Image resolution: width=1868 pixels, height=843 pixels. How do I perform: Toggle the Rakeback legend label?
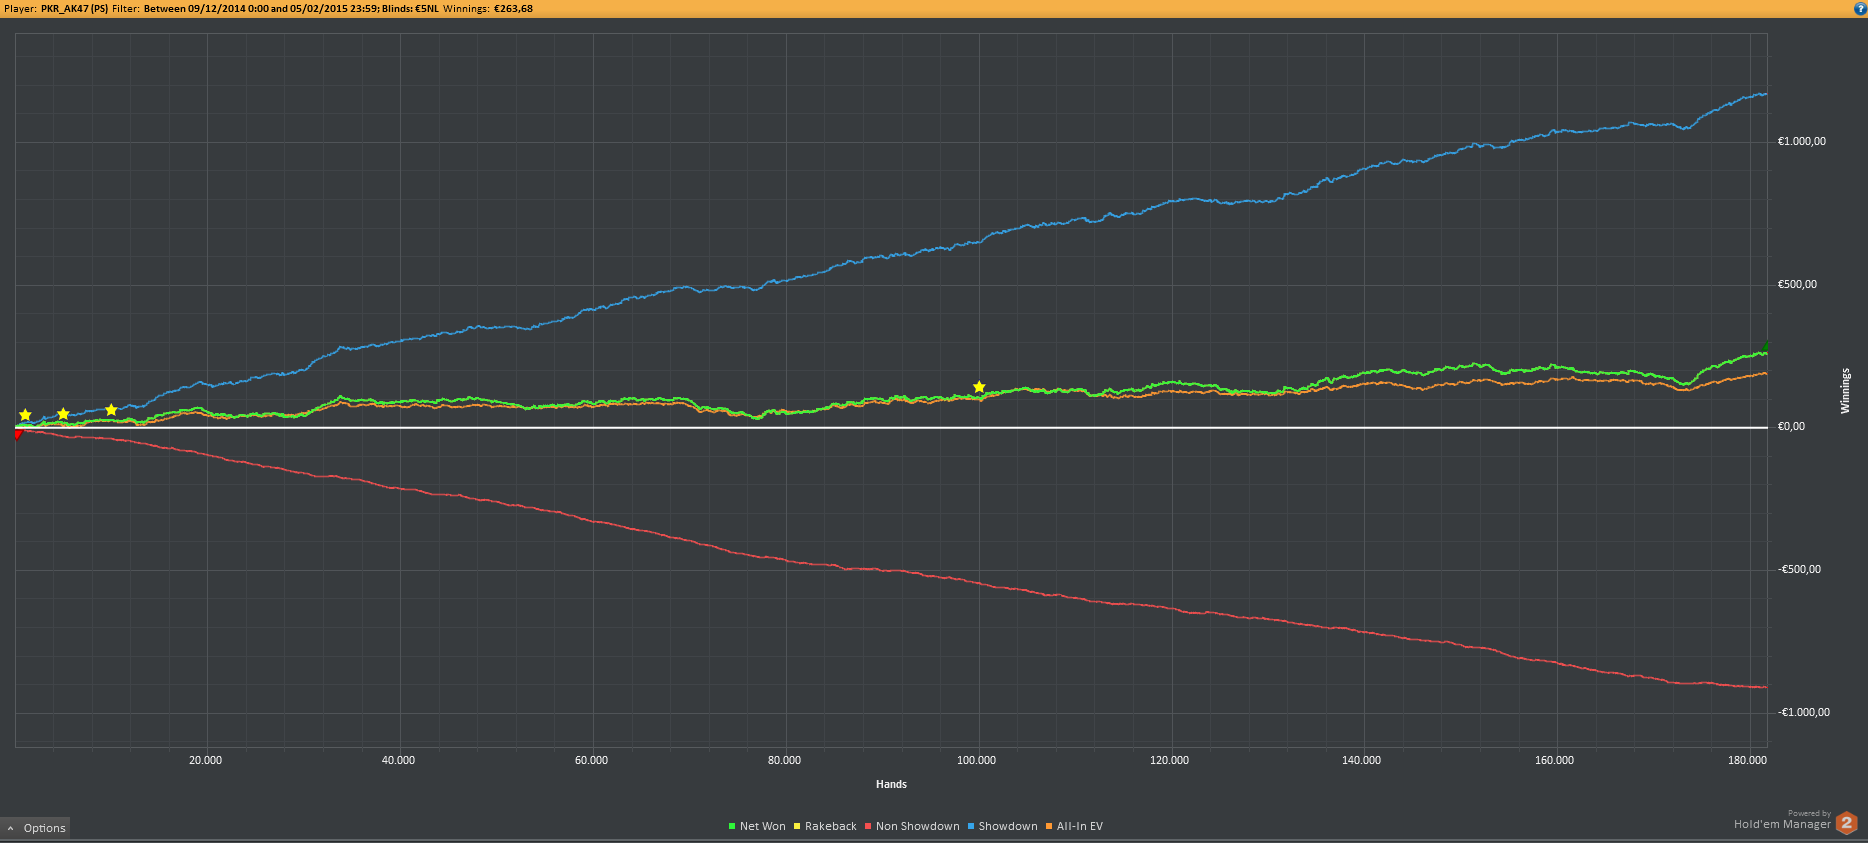(x=831, y=826)
